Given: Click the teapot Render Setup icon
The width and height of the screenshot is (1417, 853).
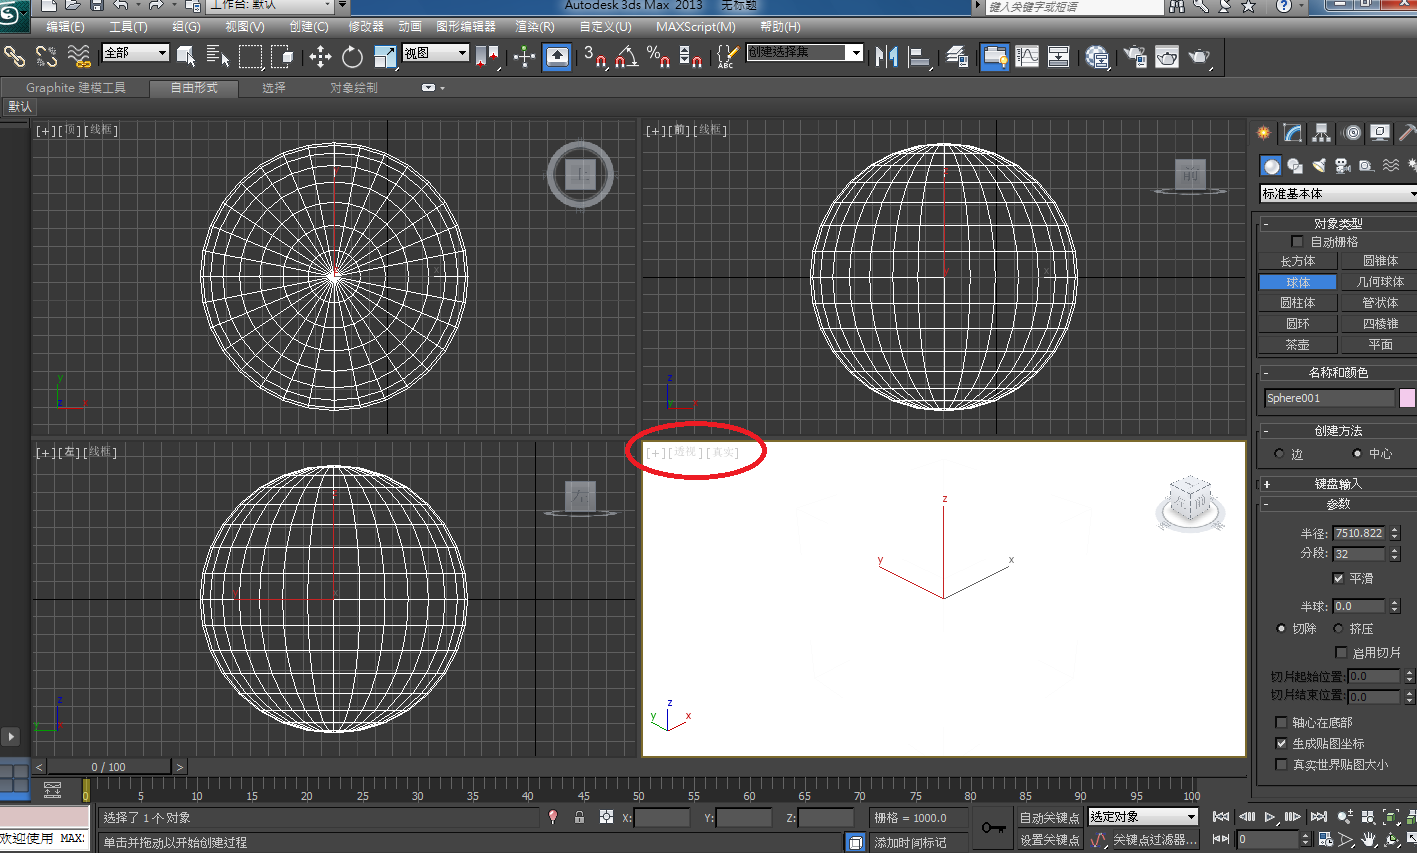Looking at the screenshot, I should coord(1135,57).
